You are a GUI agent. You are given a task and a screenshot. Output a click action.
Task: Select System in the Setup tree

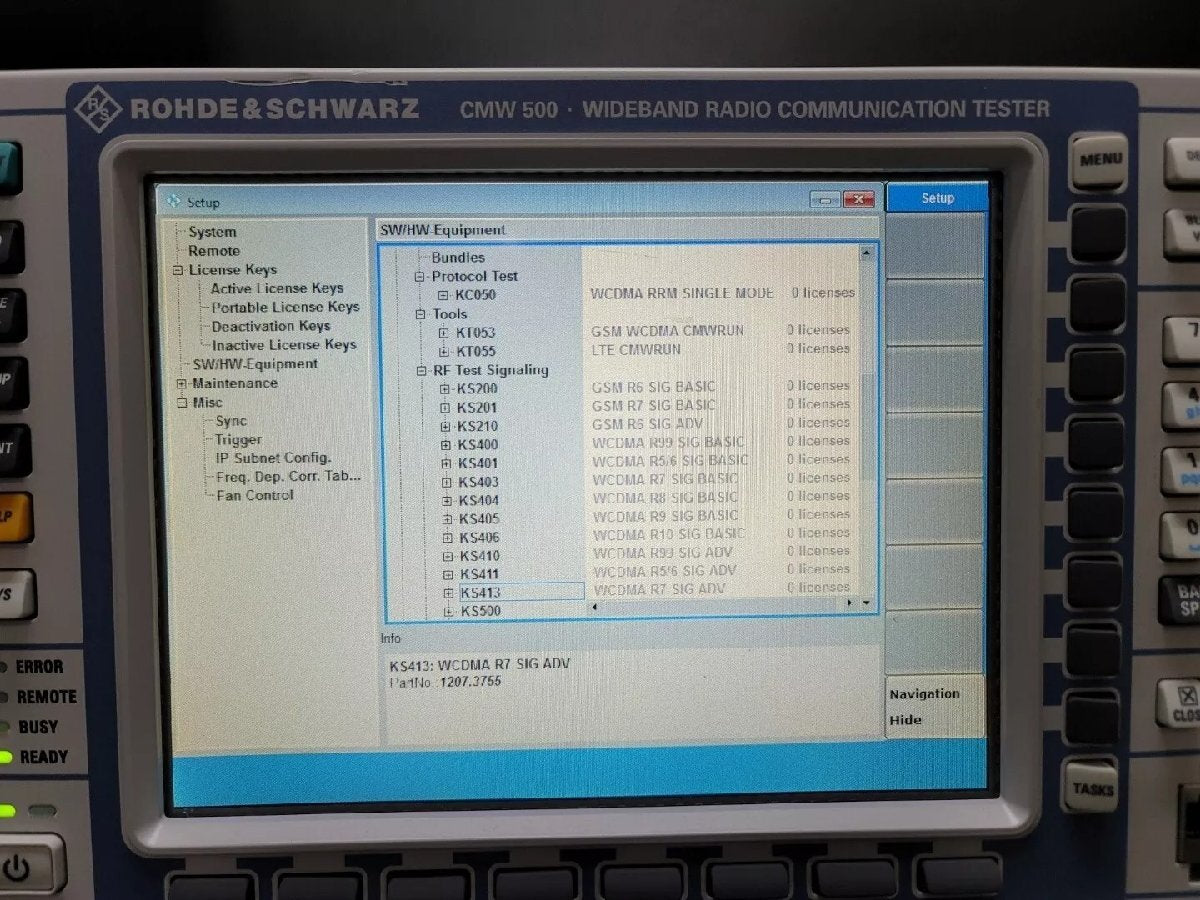pyautogui.click(x=212, y=232)
